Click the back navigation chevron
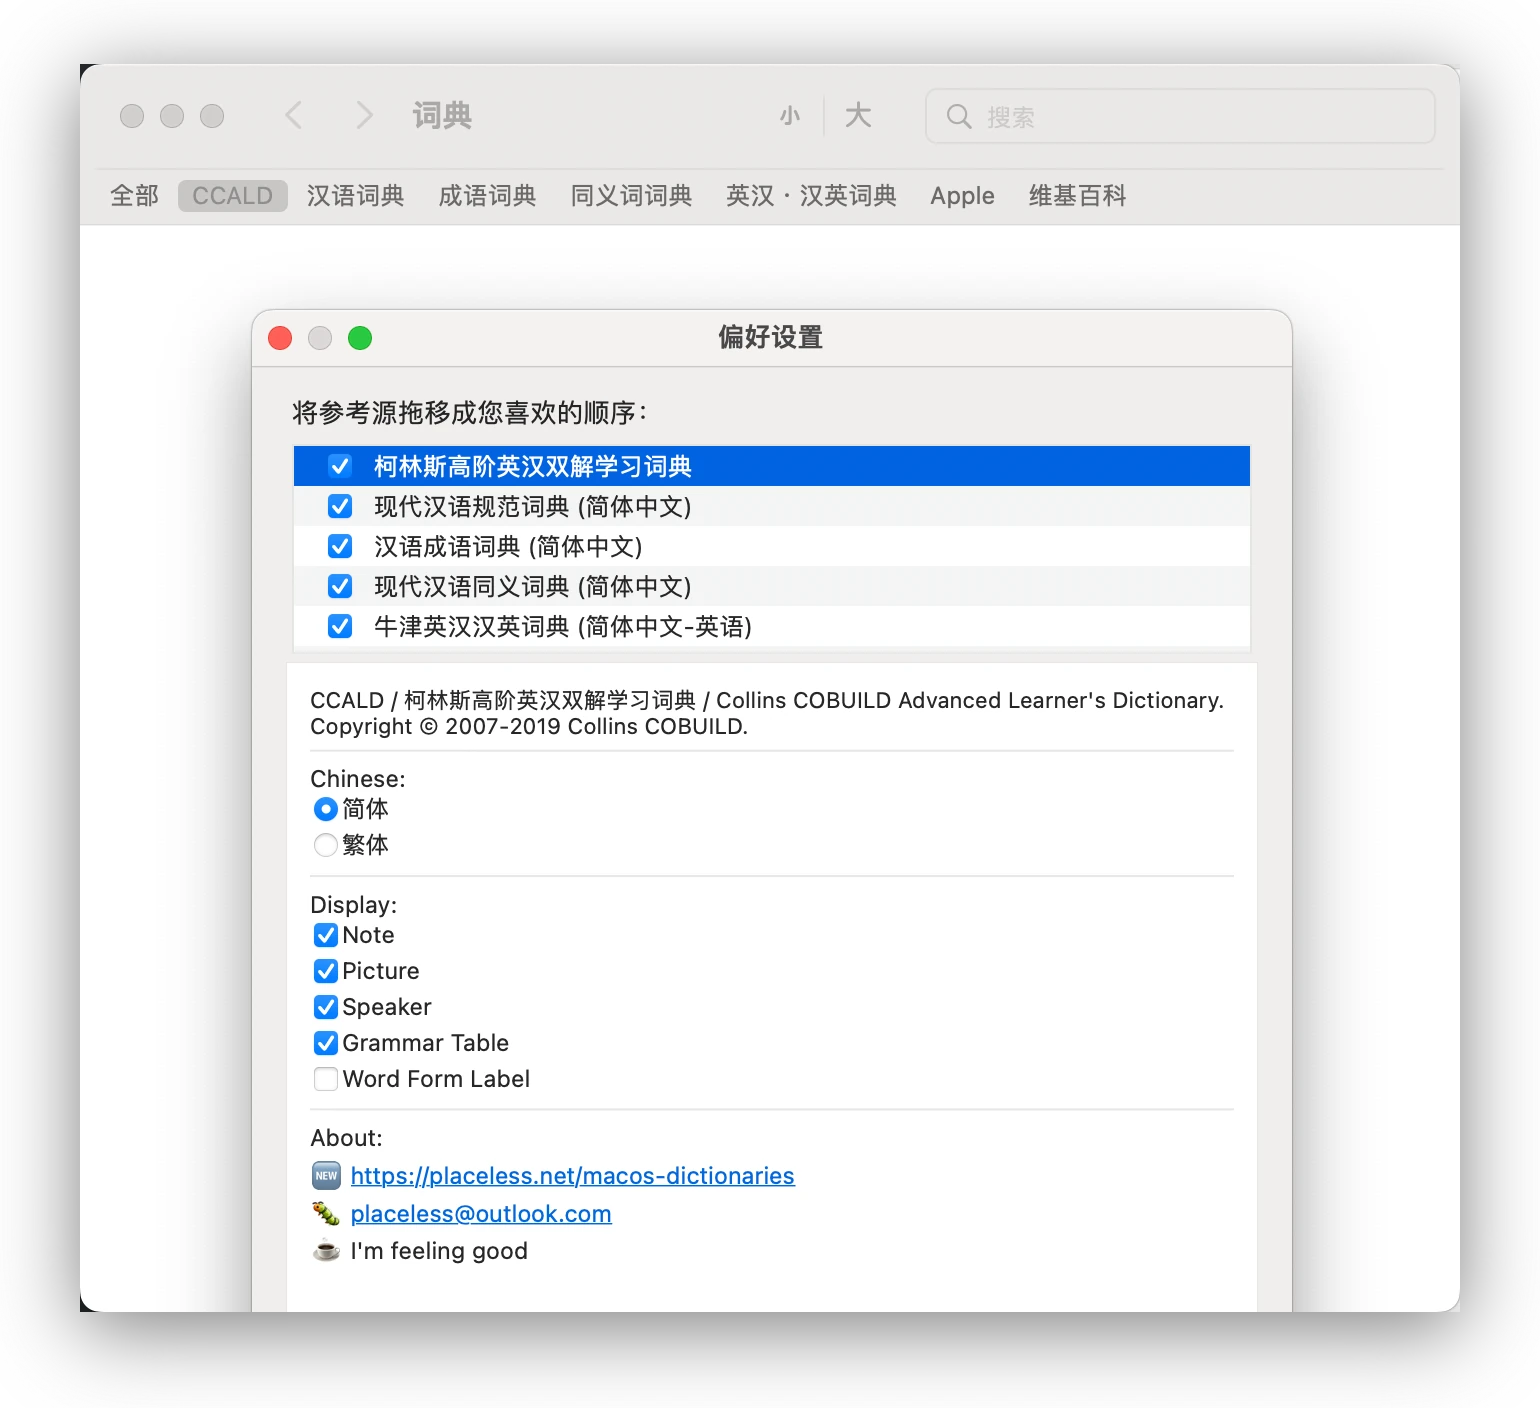This screenshot has height=1408, width=1540. click(x=293, y=116)
